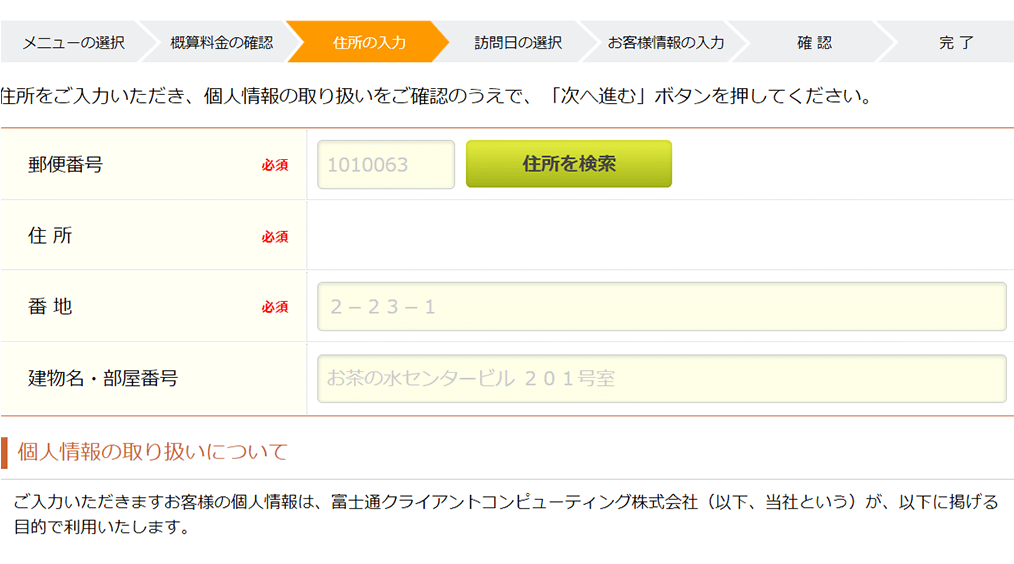Click the empty 住所 result area
The width and height of the screenshot is (1014, 564).
click(660, 236)
